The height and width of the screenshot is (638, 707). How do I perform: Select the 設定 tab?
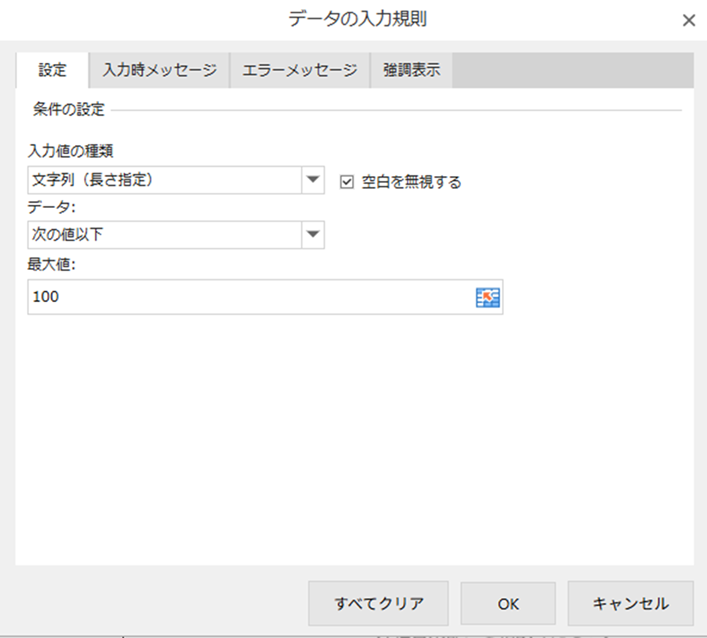[52, 70]
